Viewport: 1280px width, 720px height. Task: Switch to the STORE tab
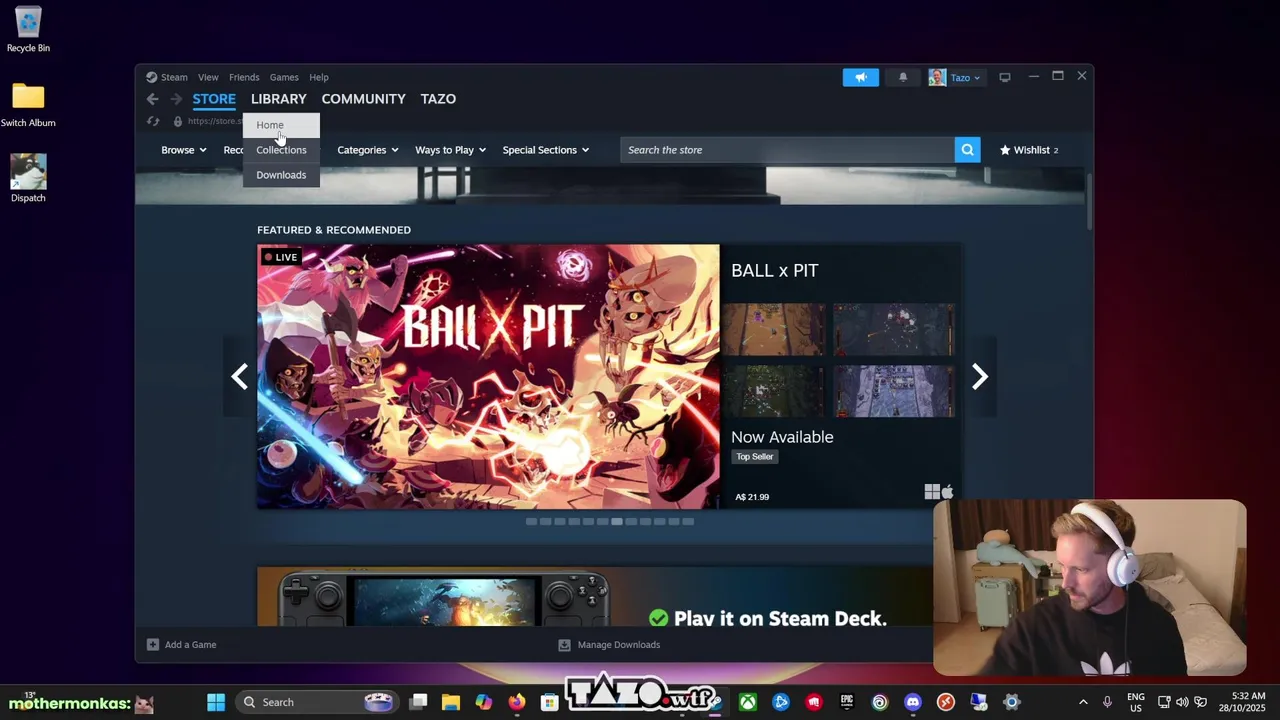click(214, 99)
